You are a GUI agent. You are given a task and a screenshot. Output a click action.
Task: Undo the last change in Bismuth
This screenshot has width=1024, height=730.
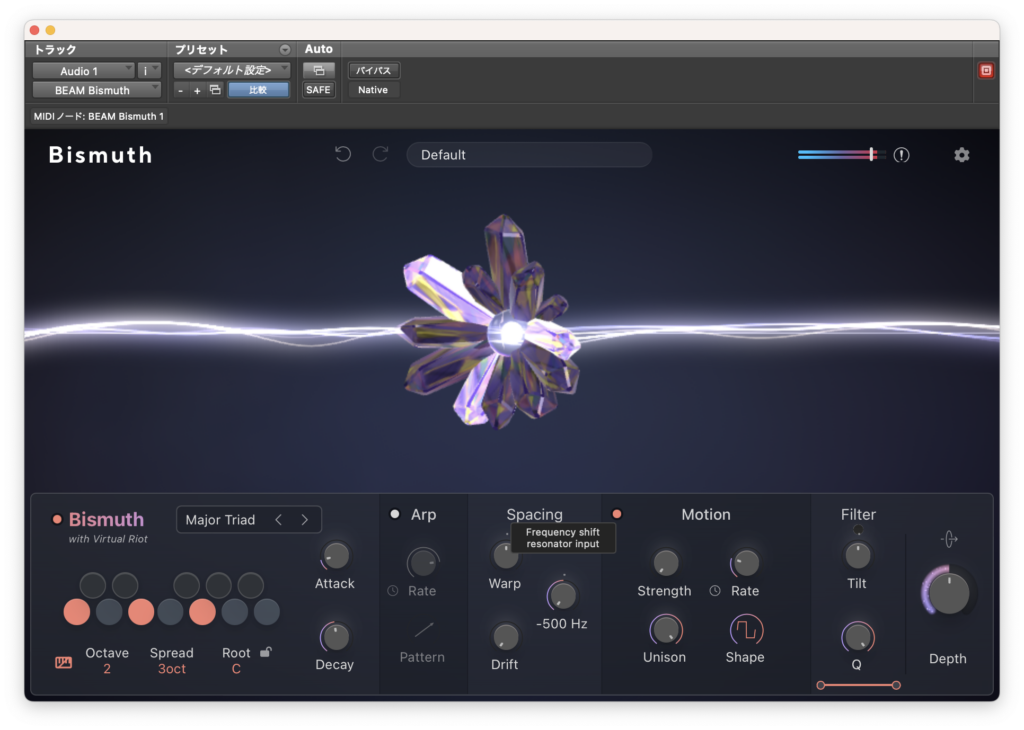(x=343, y=154)
